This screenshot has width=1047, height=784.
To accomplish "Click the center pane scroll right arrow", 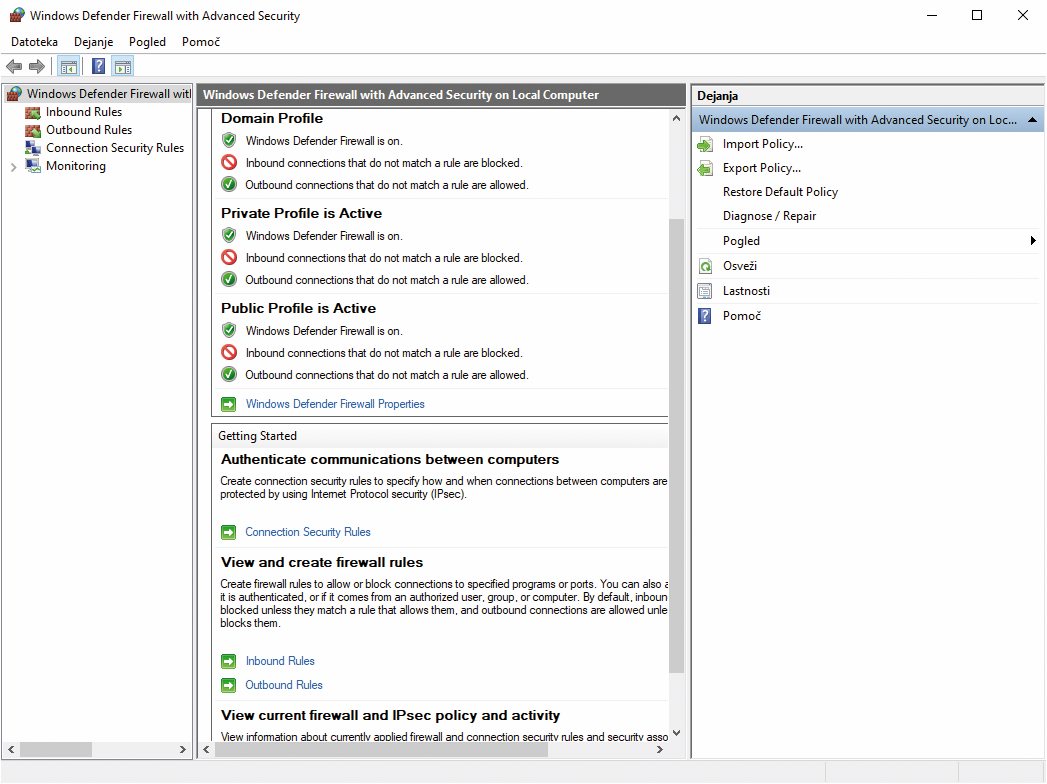I will click(660, 750).
